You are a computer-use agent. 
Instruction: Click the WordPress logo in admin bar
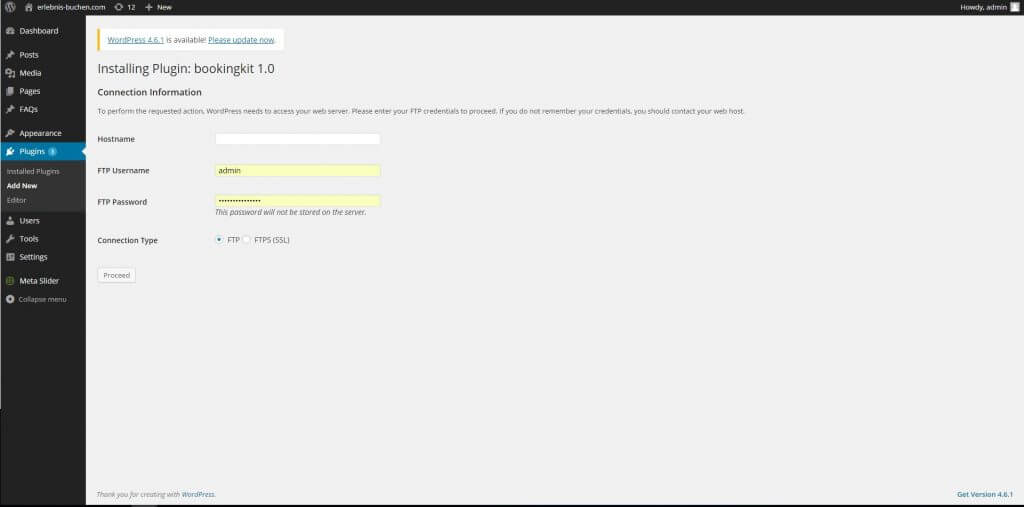[x=10, y=7]
